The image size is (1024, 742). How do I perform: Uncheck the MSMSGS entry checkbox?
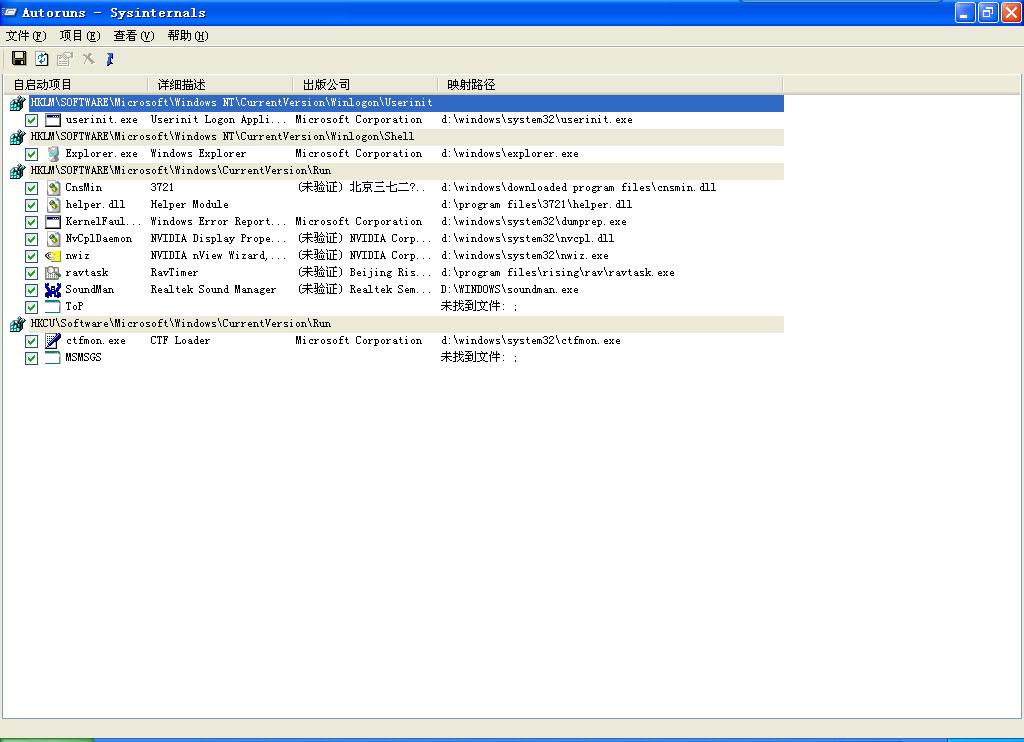click(32, 358)
